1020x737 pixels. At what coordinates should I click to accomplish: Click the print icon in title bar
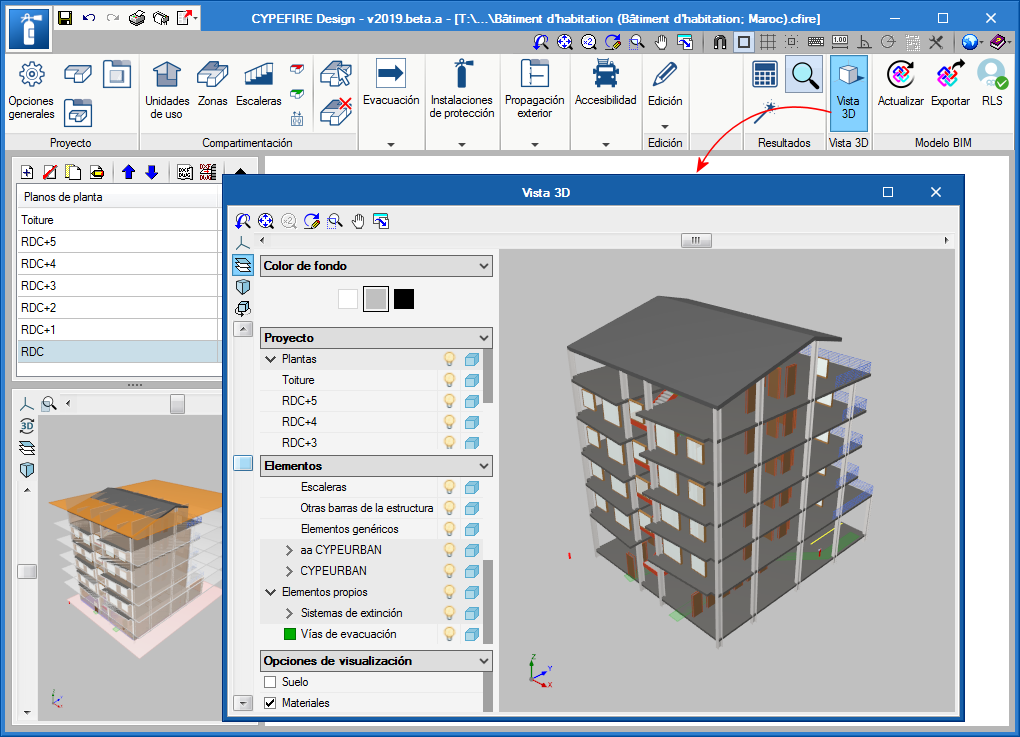[137, 18]
